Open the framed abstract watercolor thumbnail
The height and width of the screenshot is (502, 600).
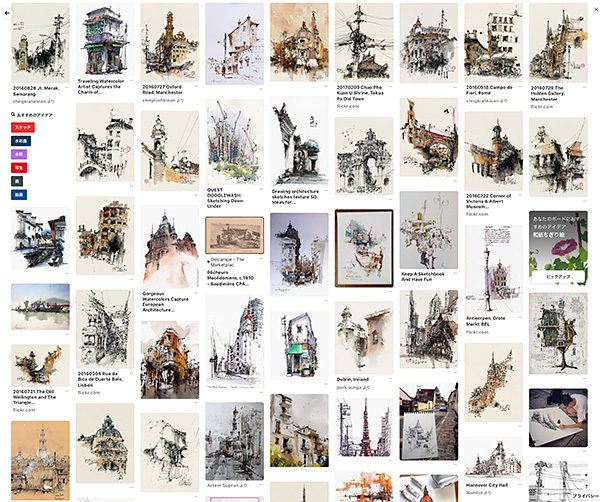pyautogui.click(x=364, y=248)
